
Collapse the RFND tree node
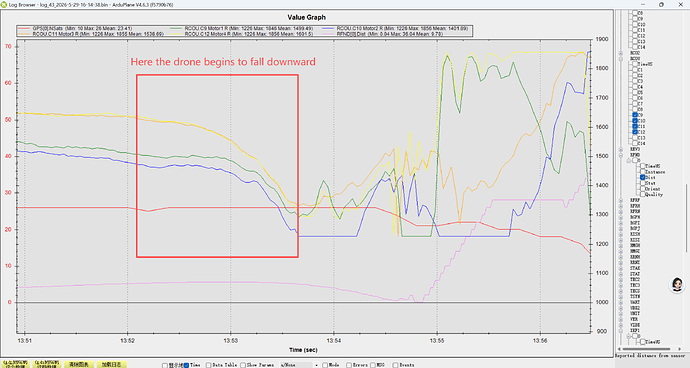click(621, 155)
